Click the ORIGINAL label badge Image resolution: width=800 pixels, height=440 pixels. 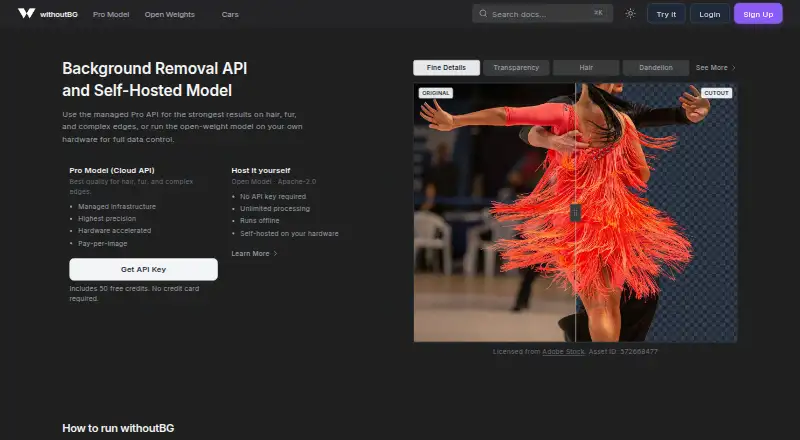[436, 93]
